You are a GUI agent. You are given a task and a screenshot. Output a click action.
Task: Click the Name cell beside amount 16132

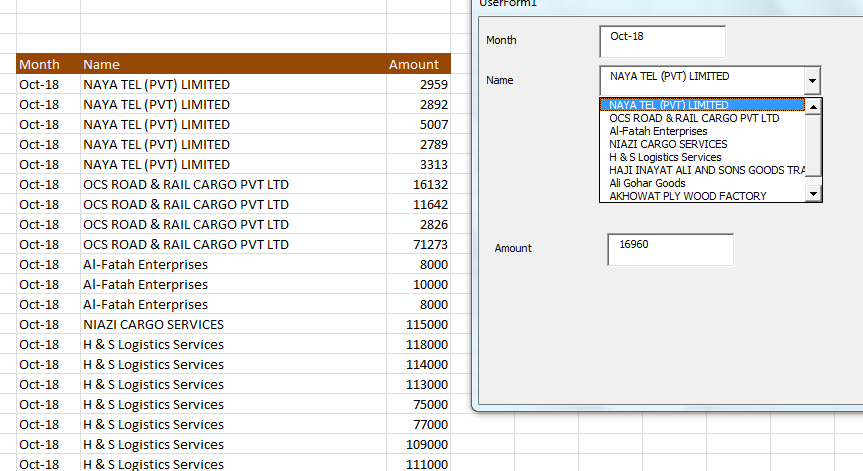point(233,184)
